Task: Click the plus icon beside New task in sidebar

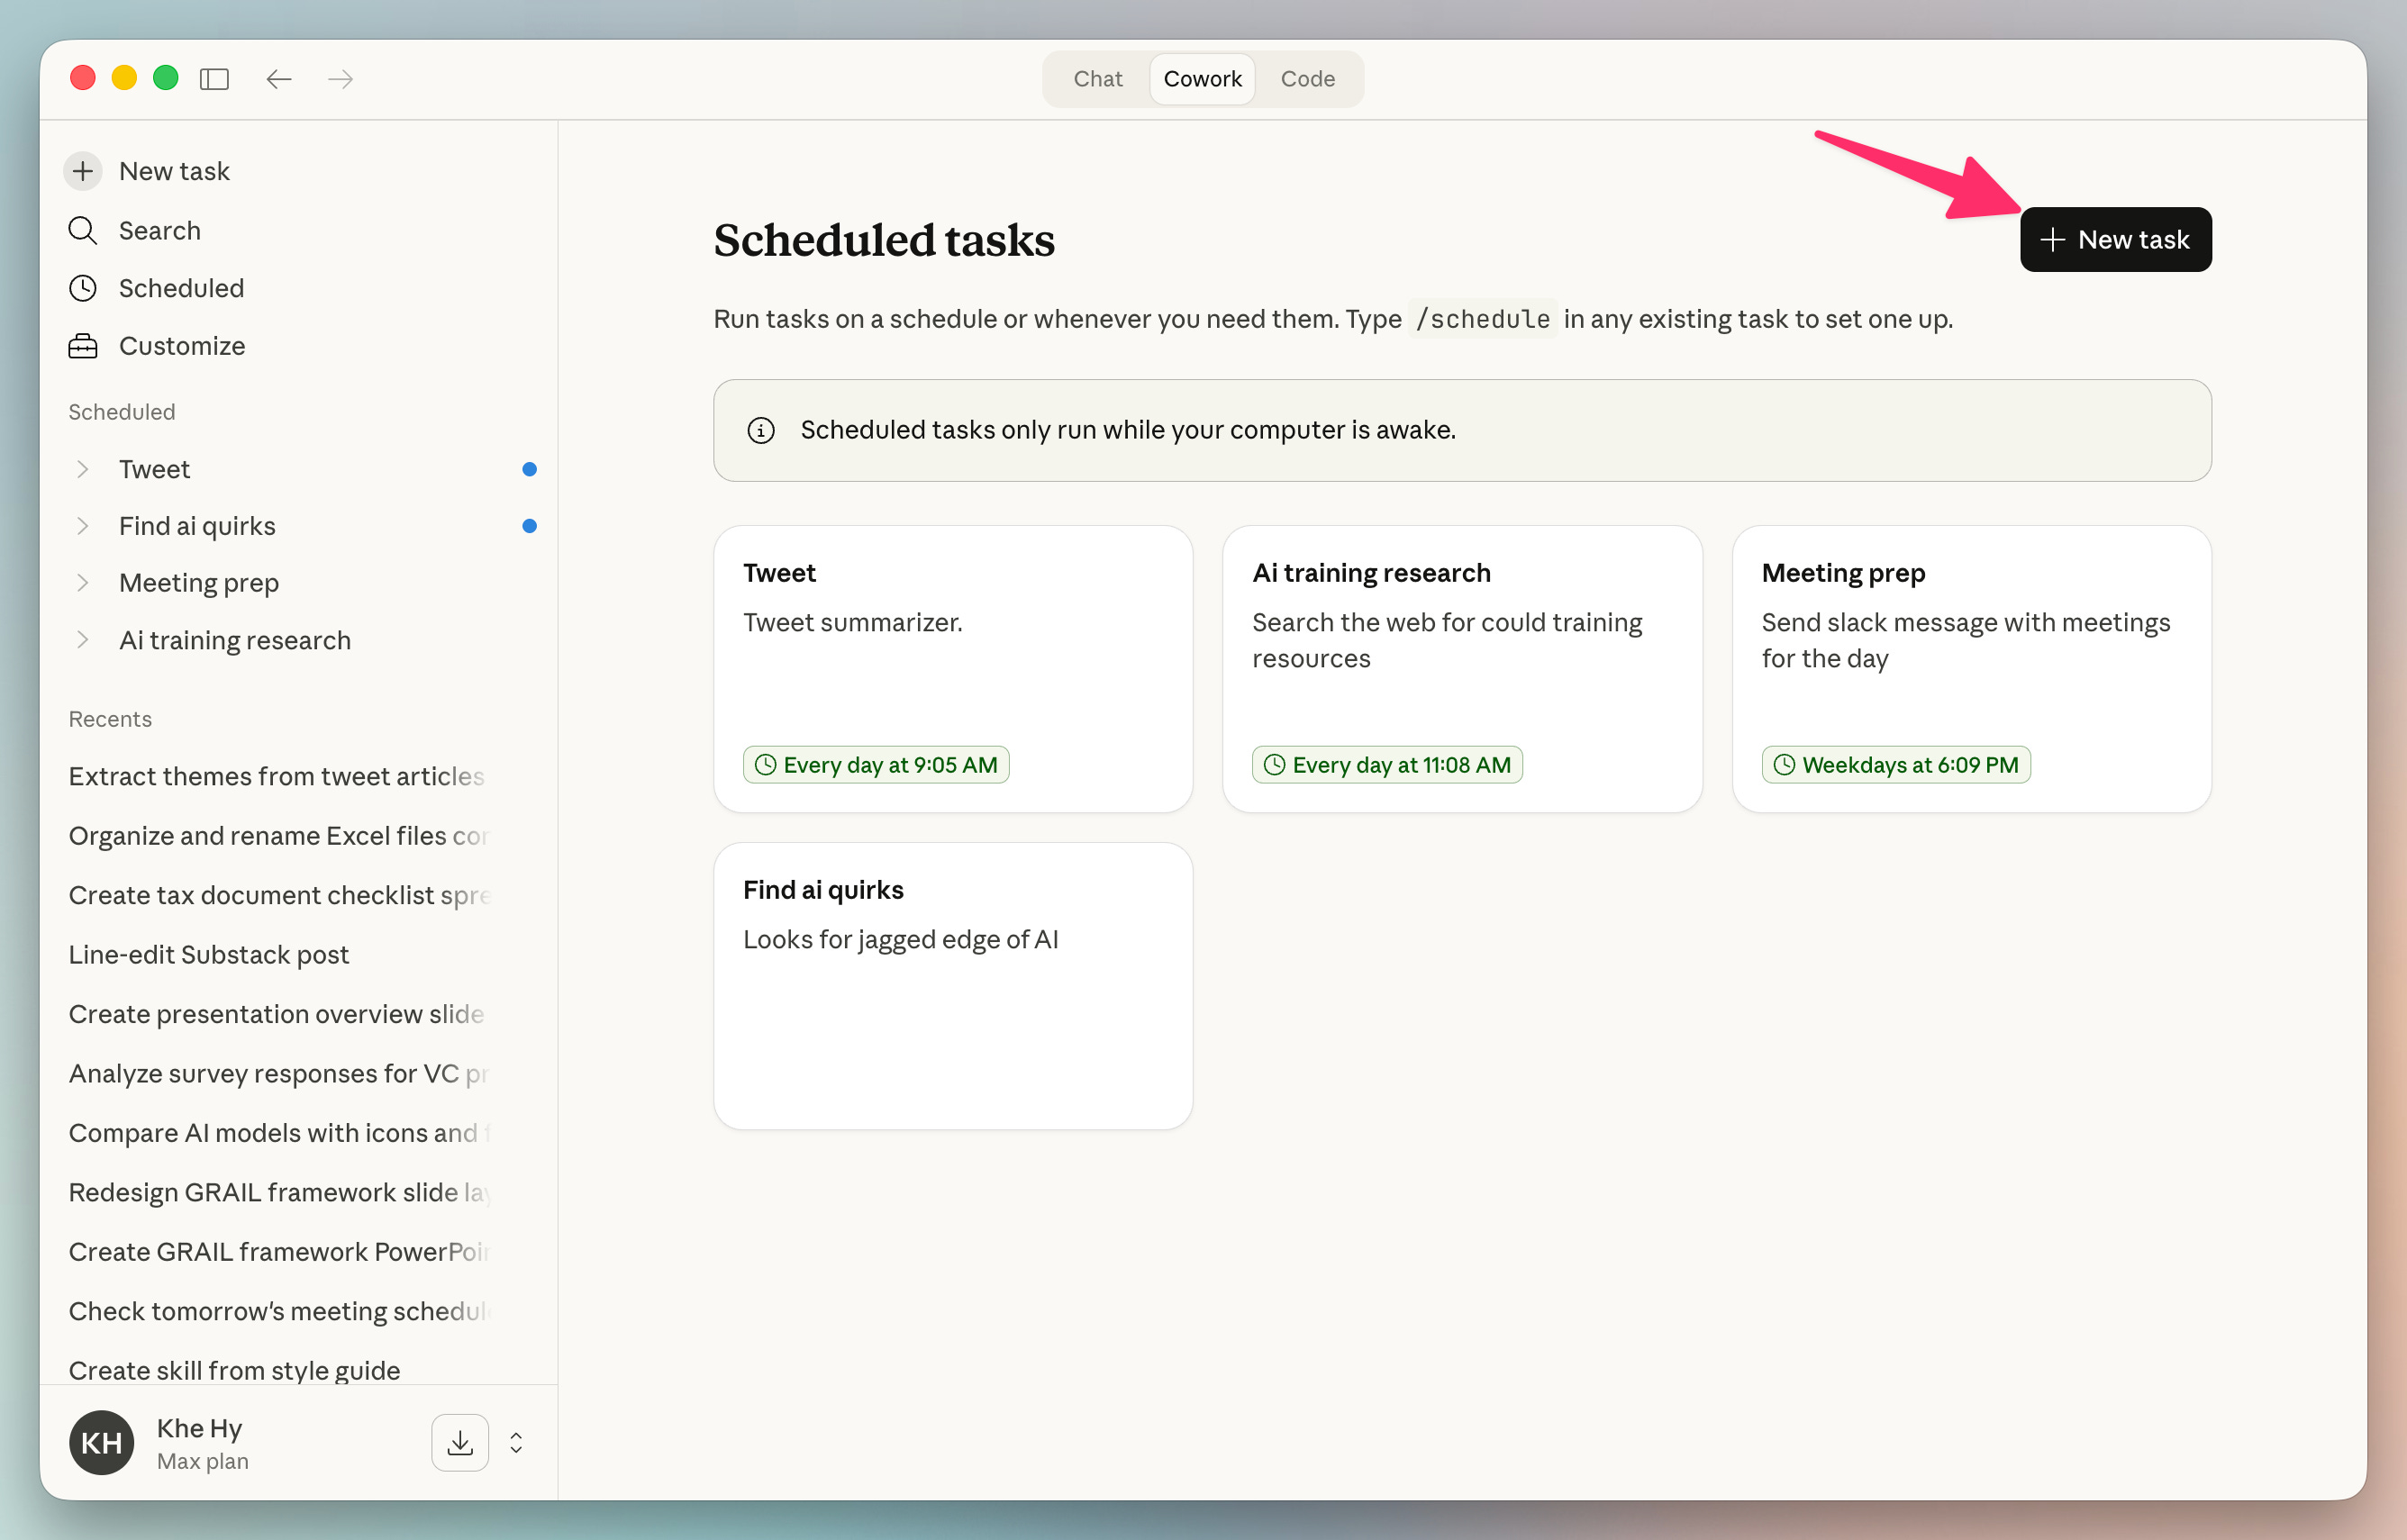Action: (83, 171)
